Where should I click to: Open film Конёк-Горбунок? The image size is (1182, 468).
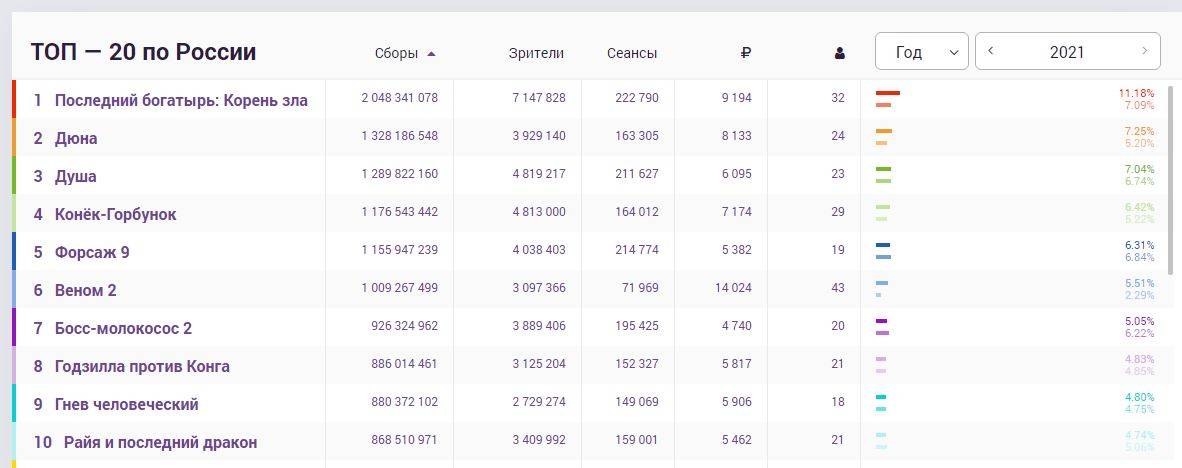point(115,214)
